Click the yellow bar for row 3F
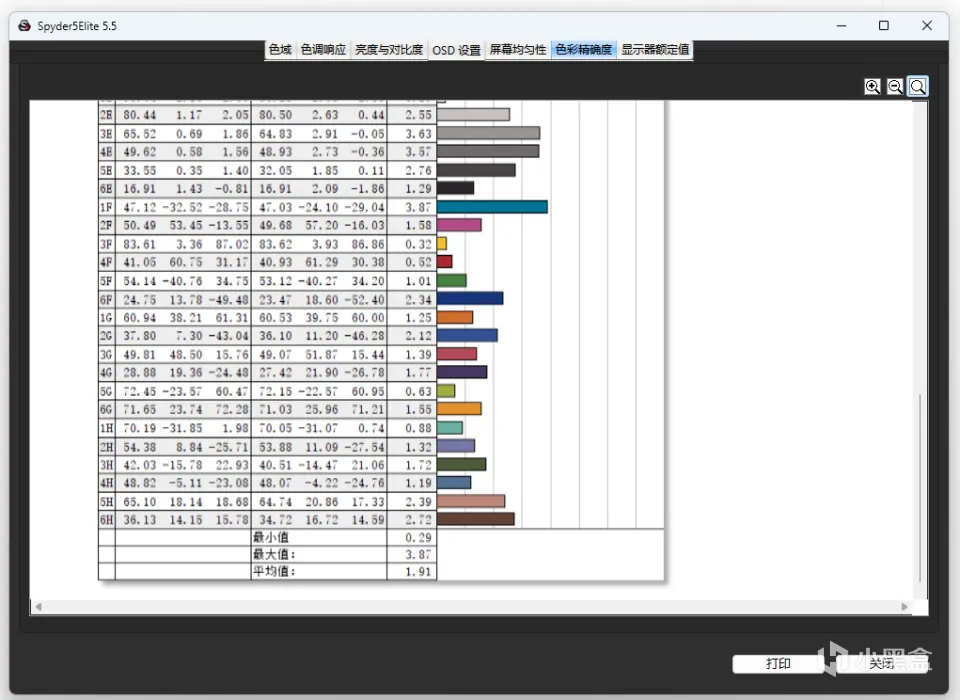 pos(442,244)
